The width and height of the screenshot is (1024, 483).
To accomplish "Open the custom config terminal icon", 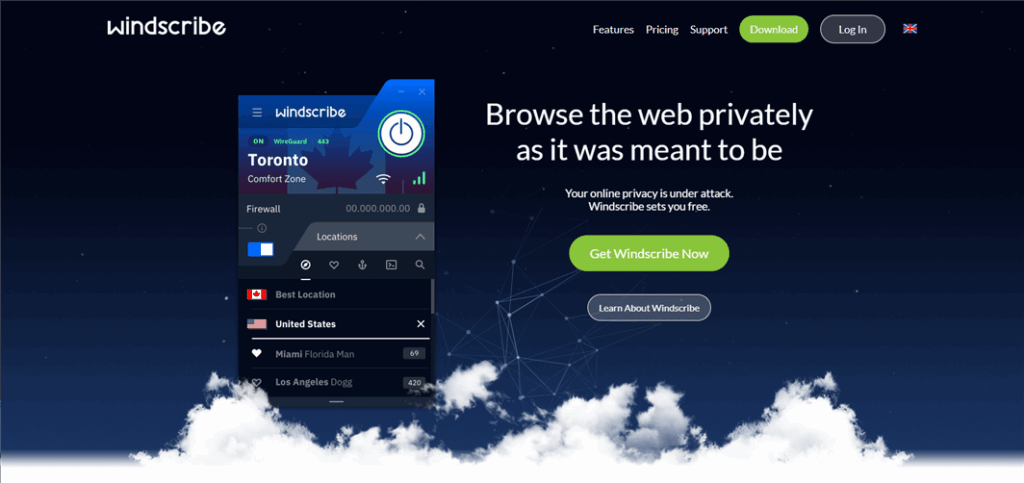I will 391,265.
